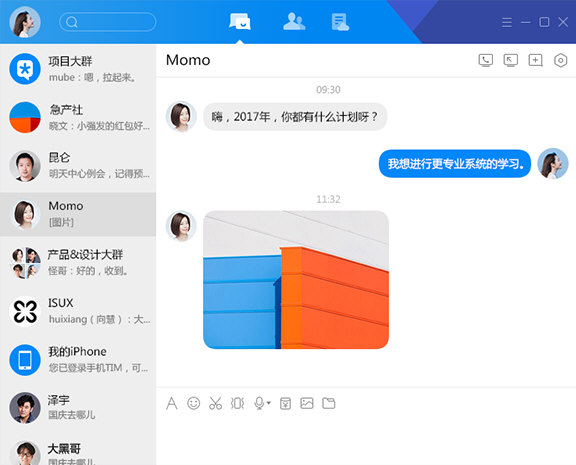
Task: Click the 急产社 blue-and-red avatar
Action: [x=25, y=118]
